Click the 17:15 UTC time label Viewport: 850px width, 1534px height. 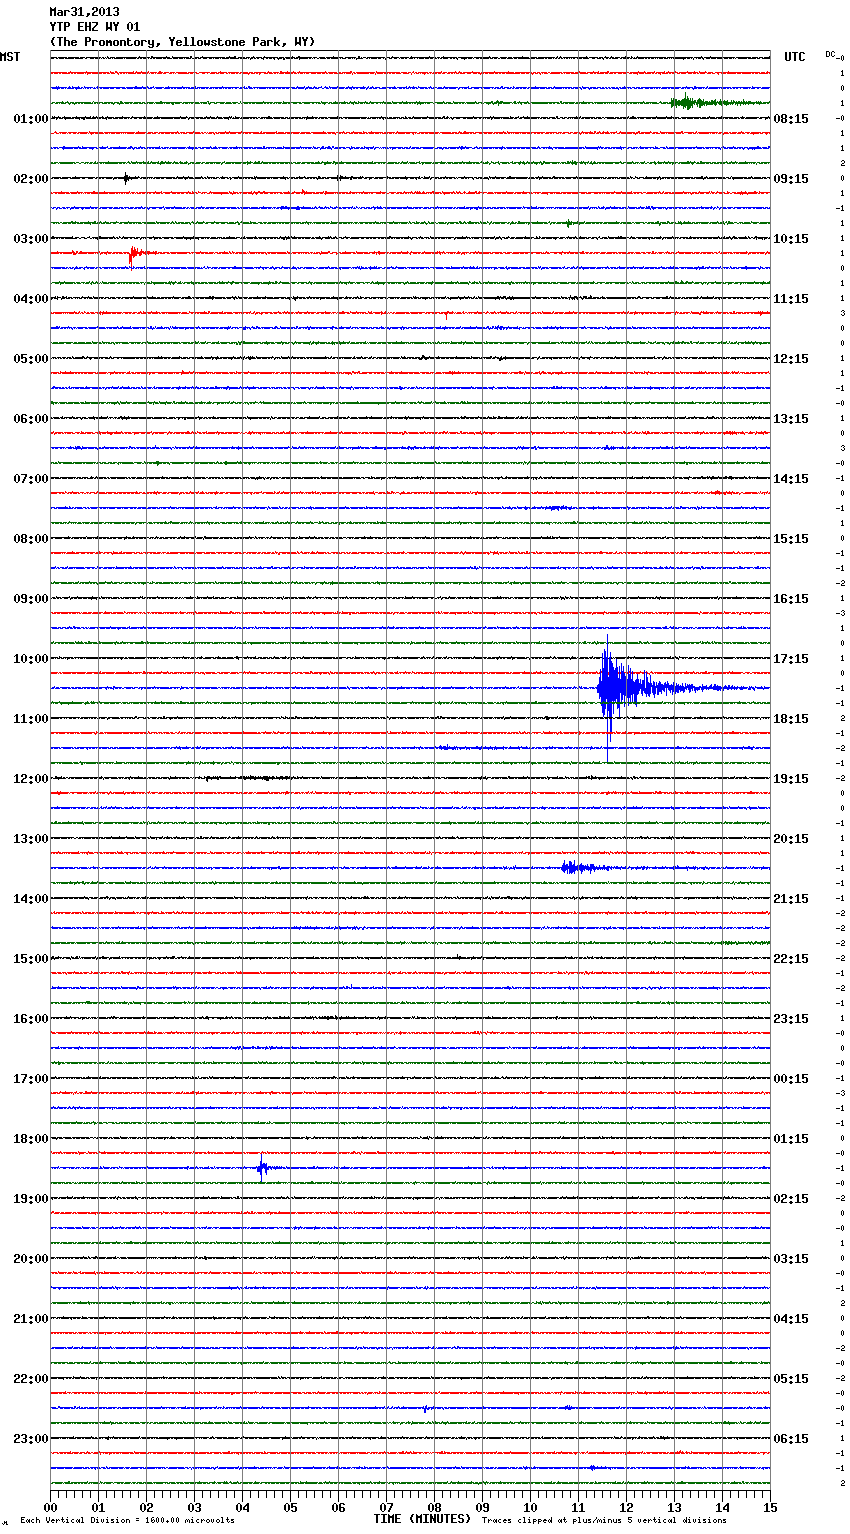(x=791, y=659)
